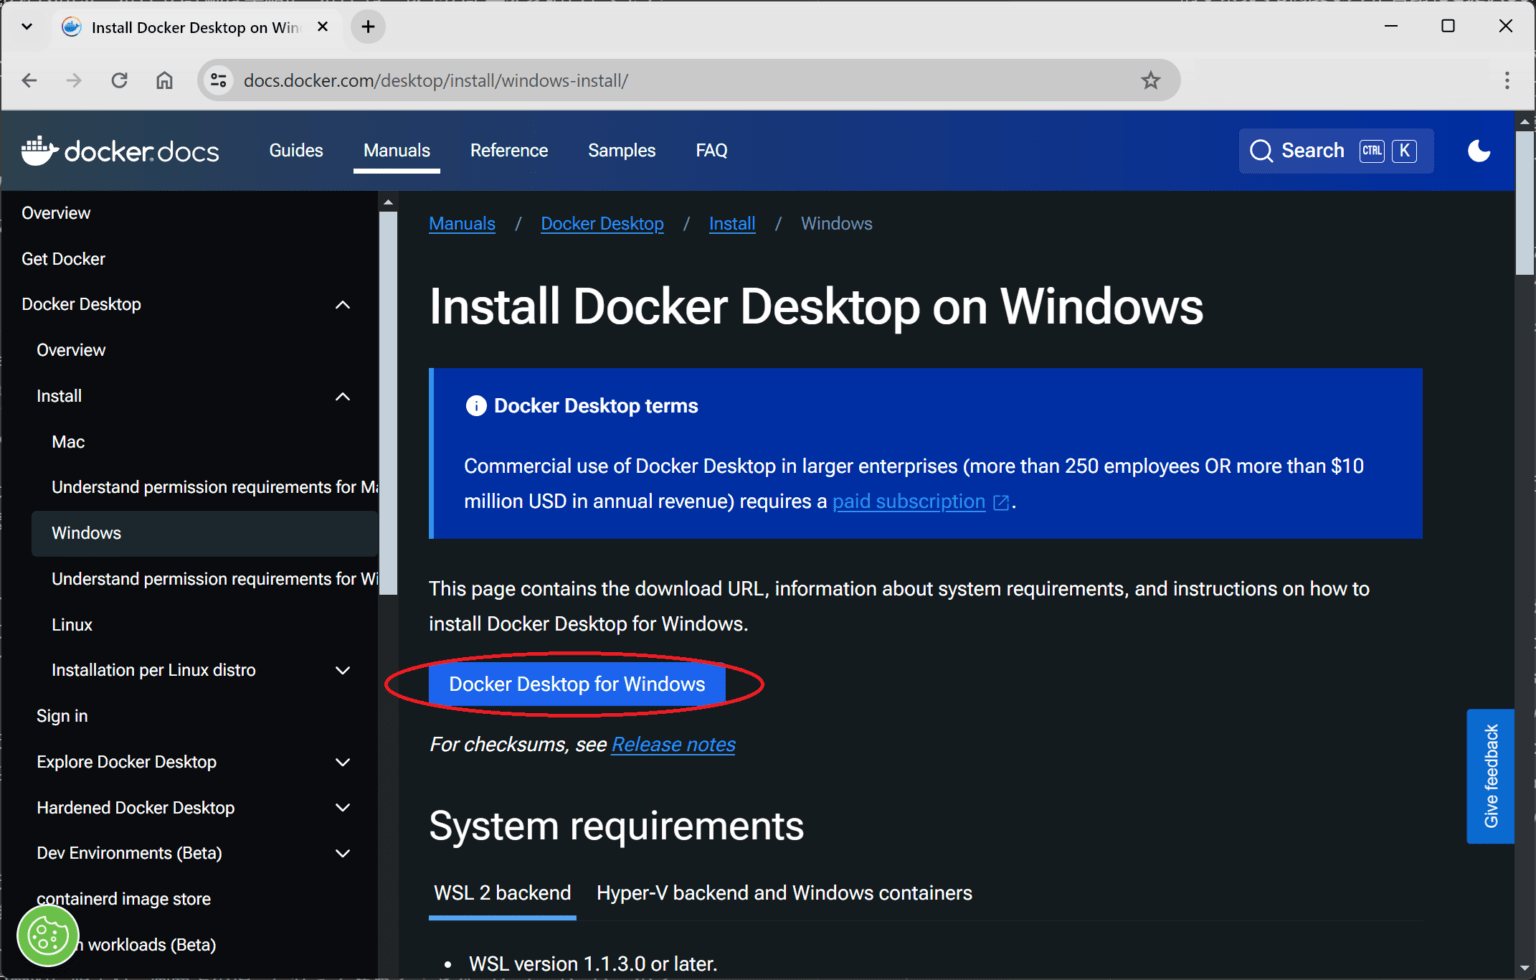Bookmark the page via the star icon
The width and height of the screenshot is (1536, 980).
[1151, 80]
